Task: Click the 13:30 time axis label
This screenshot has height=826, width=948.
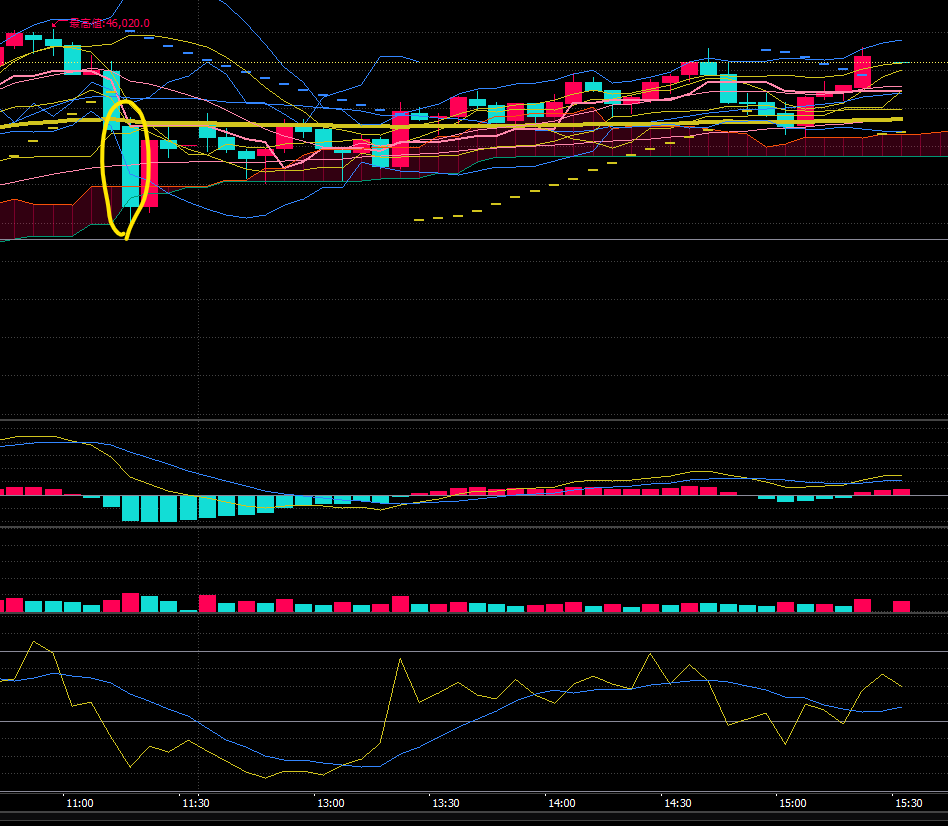Action: point(446,803)
